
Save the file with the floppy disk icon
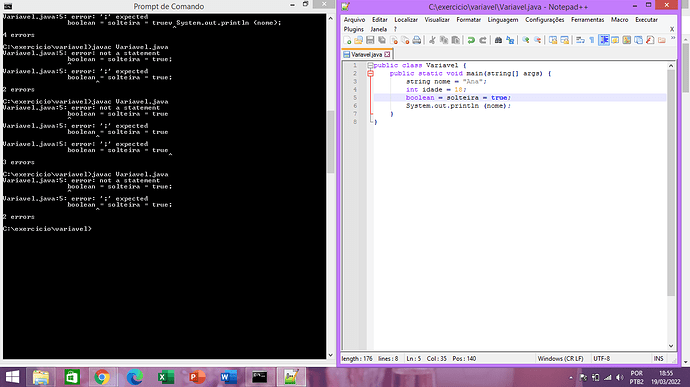click(x=370, y=40)
